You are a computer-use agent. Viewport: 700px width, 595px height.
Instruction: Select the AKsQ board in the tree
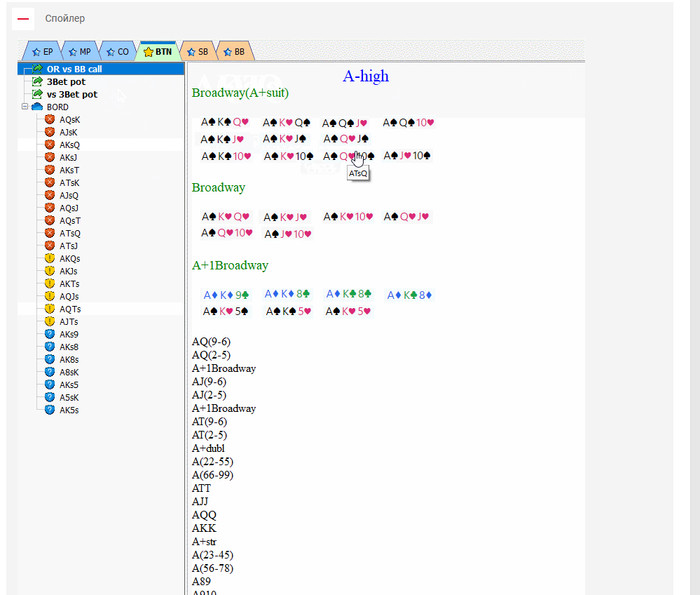pyautogui.click(x=69, y=145)
